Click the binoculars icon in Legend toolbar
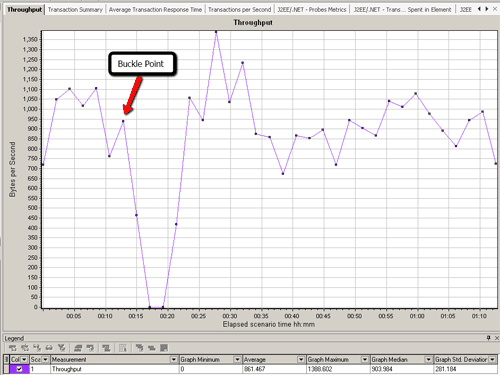The width and height of the screenshot is (500, 375). coord(49,348)
